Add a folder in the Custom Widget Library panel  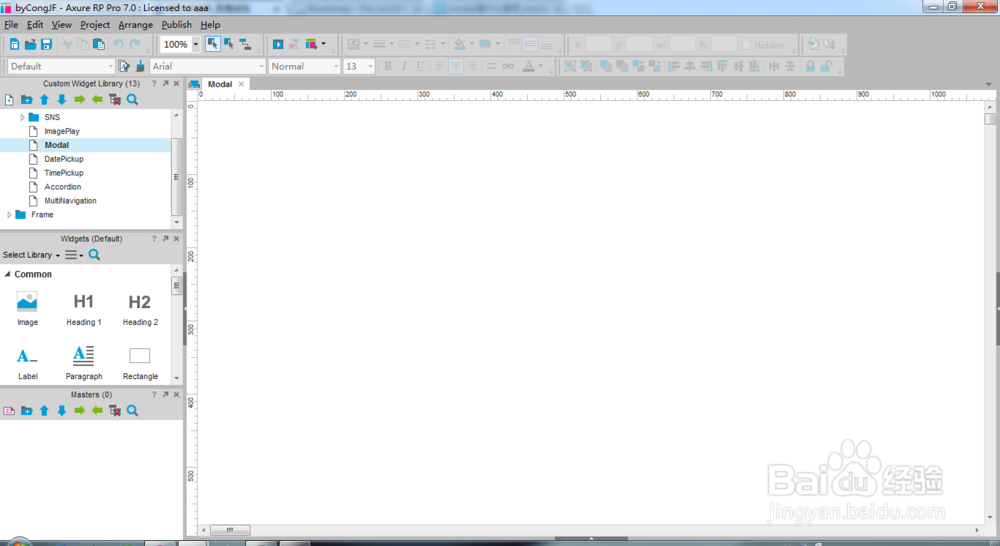click(x=27, y=100)
